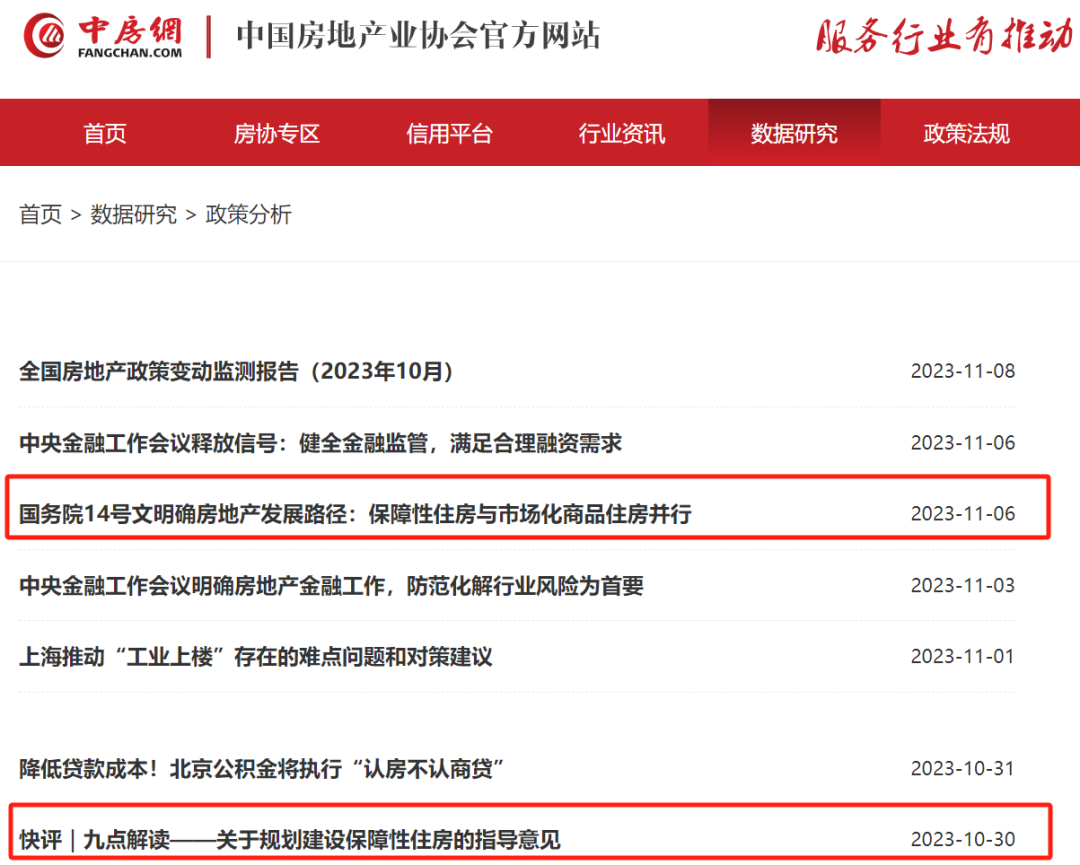Go to the 房协专区 menu item
Viewport: 1080px width, 865px height.
(277, 133)
